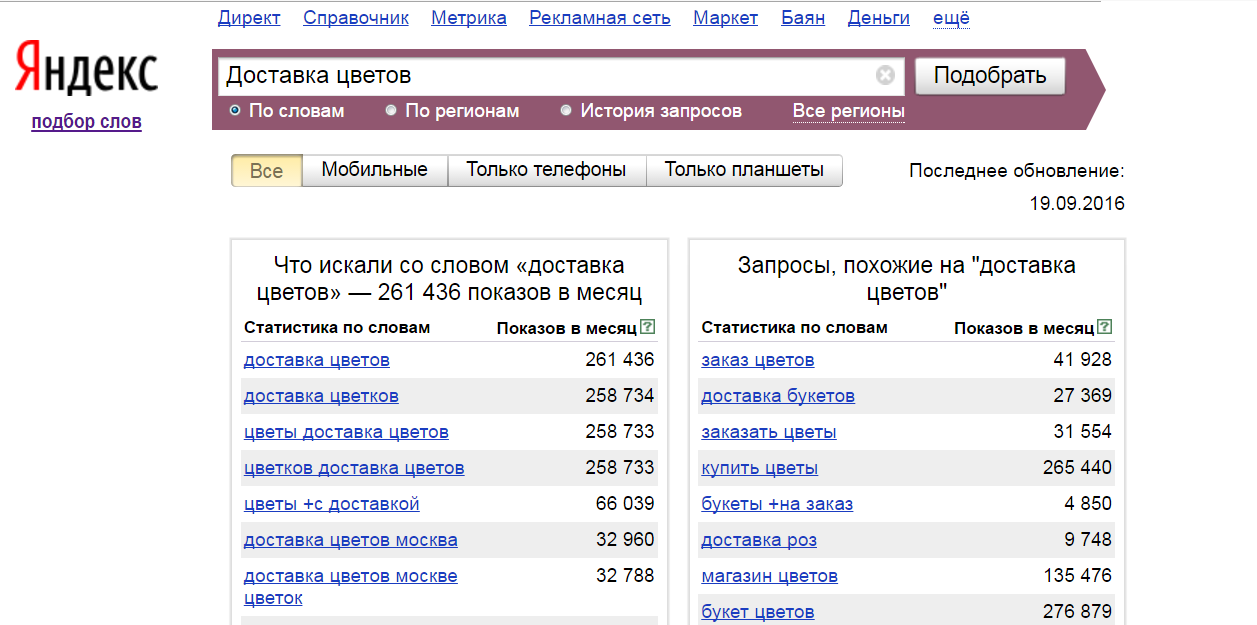Select the Только телефоны tab
Viewport: 1257px width, 625px height.
[548, 170]
